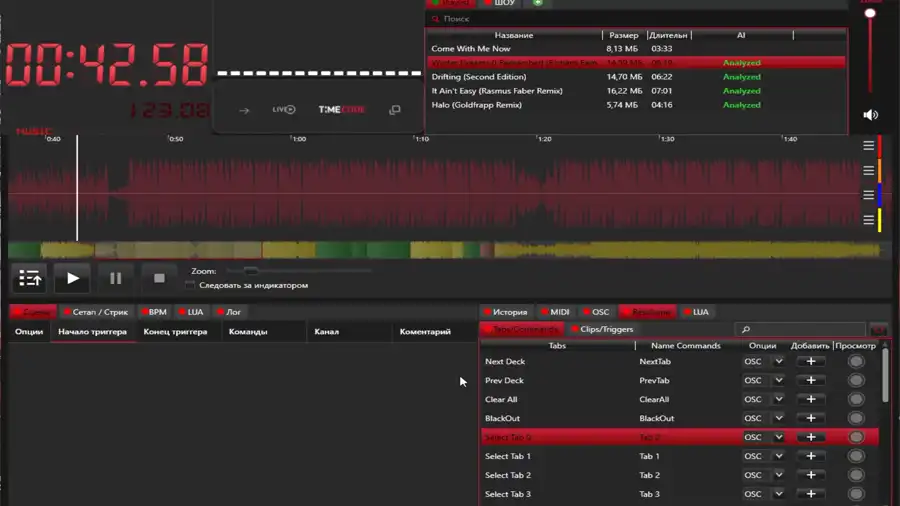Pause playback with the pause button
This screenshot has height=506, width=900.
[115, 278]
